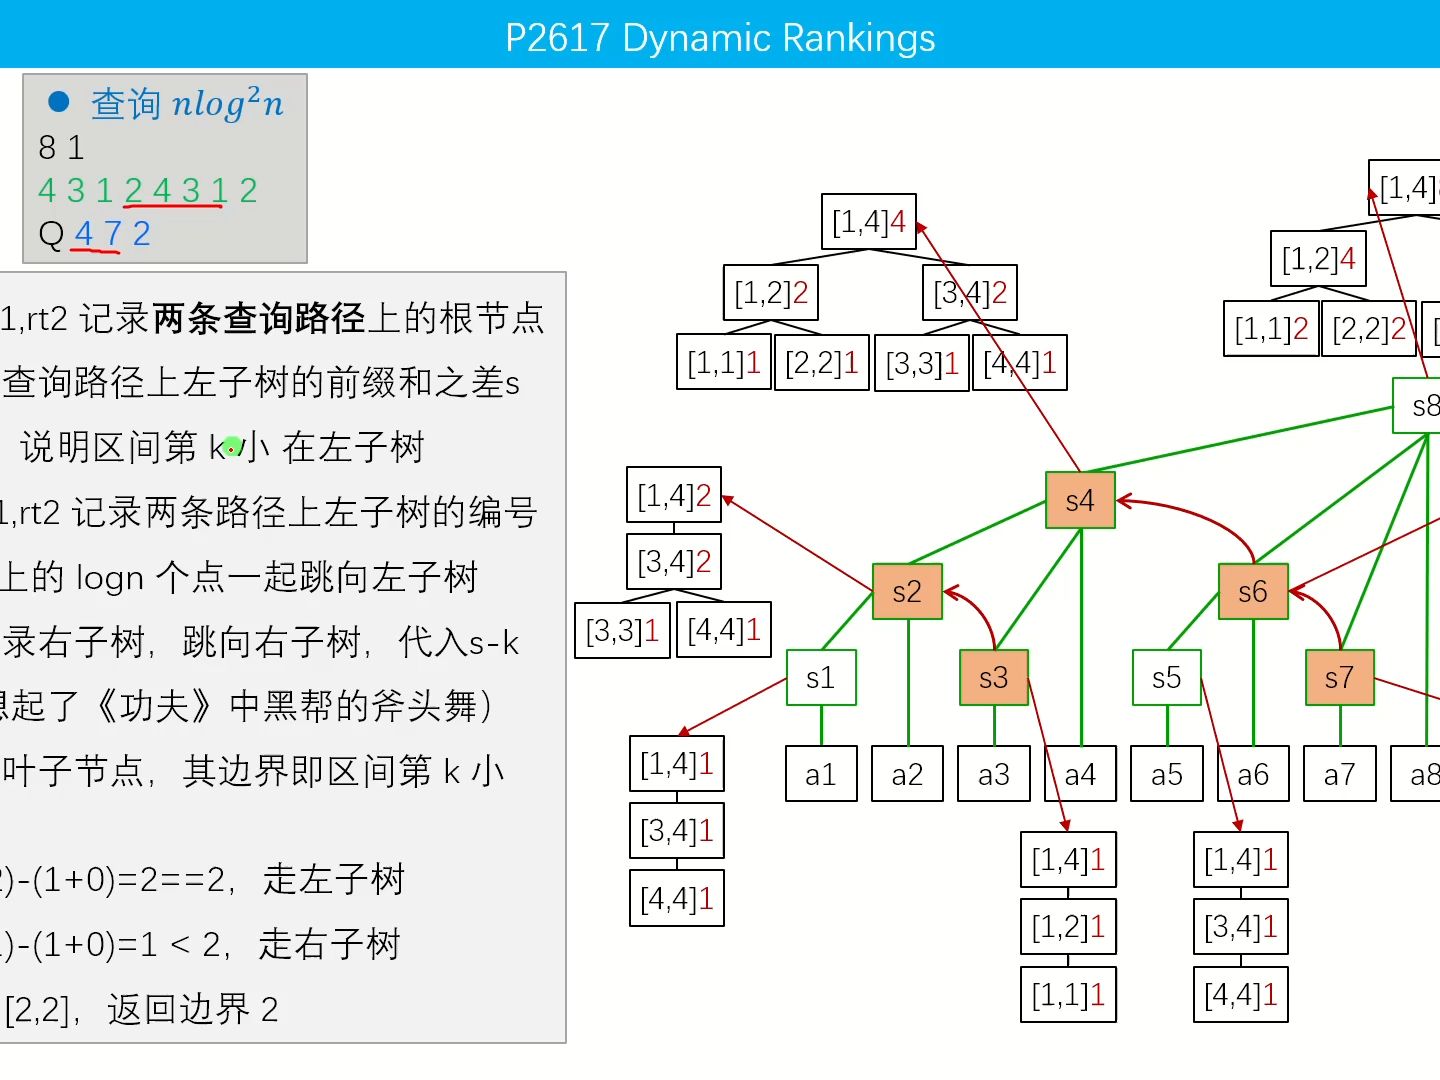The width and height of the screenshot is (1440, 1080).
Task: Click the line ending 两条查询路径上的根节点
Action: 272,318
